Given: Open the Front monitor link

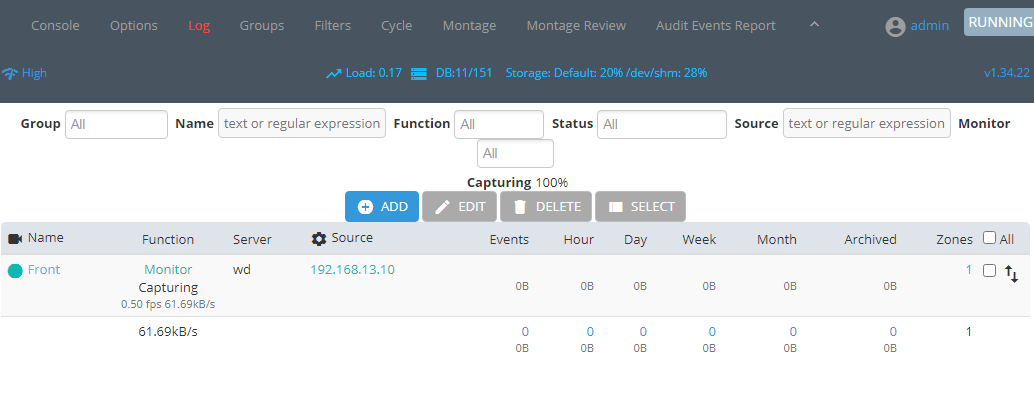Looking at the screenshot, I should pyautogui.click(x=44, y=270).
